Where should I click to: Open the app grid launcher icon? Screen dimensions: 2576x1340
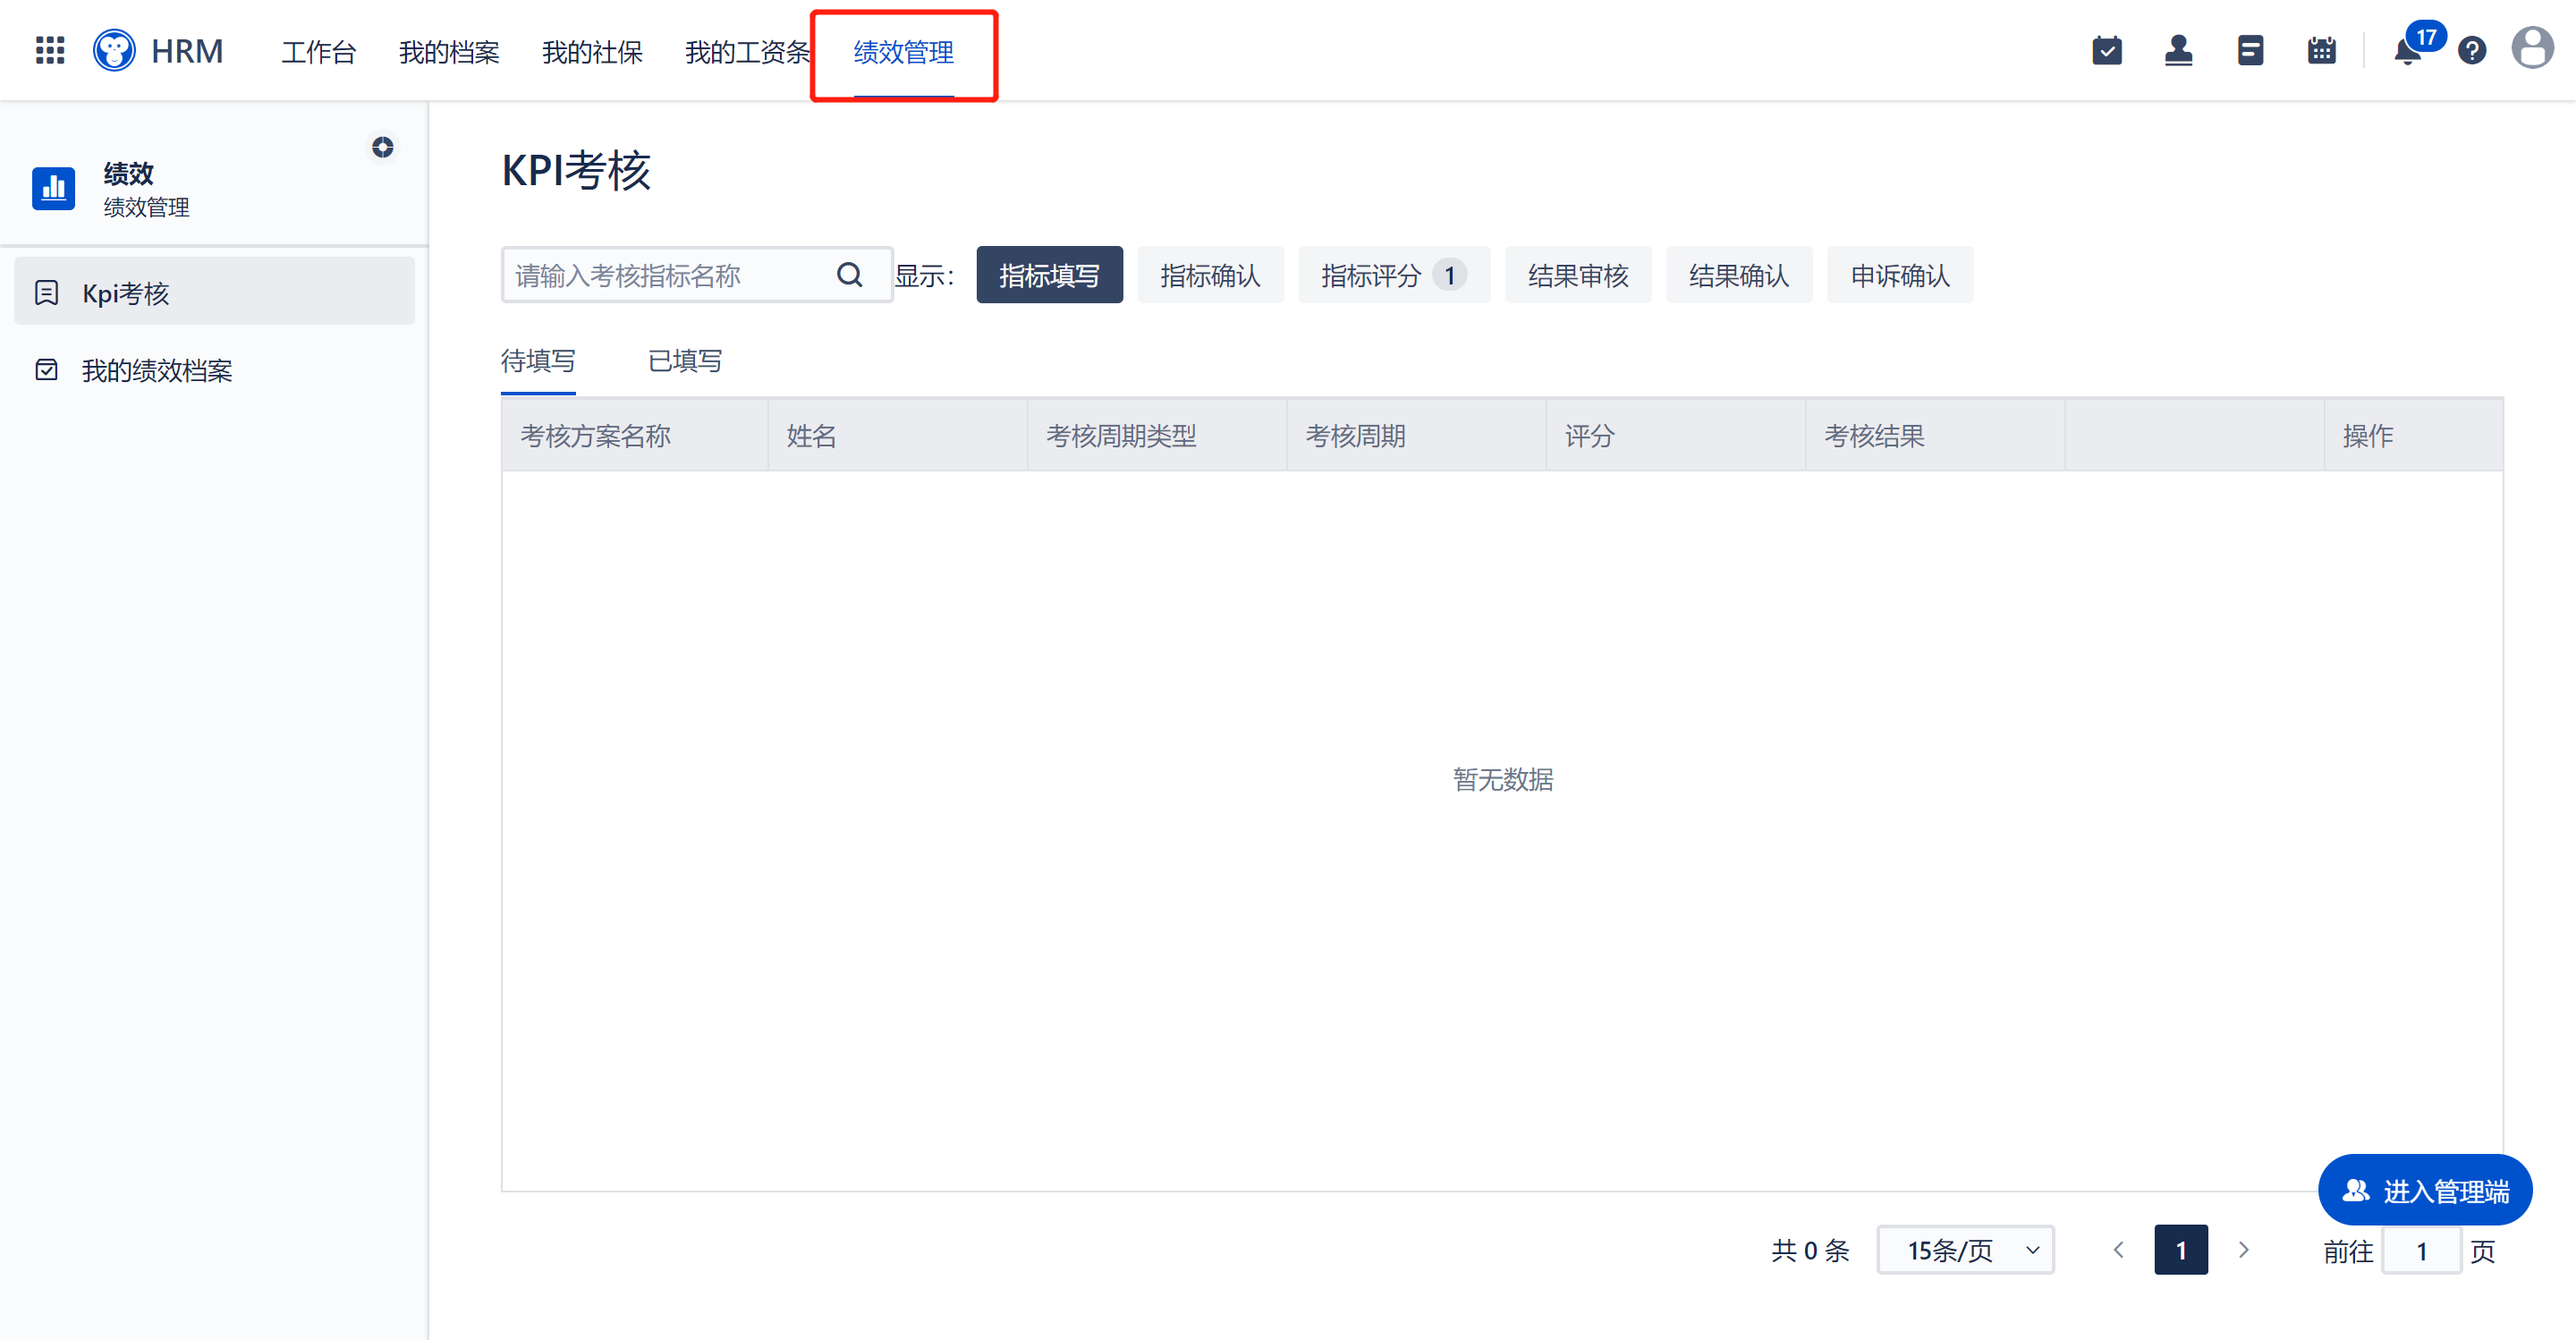coord(50,51)
